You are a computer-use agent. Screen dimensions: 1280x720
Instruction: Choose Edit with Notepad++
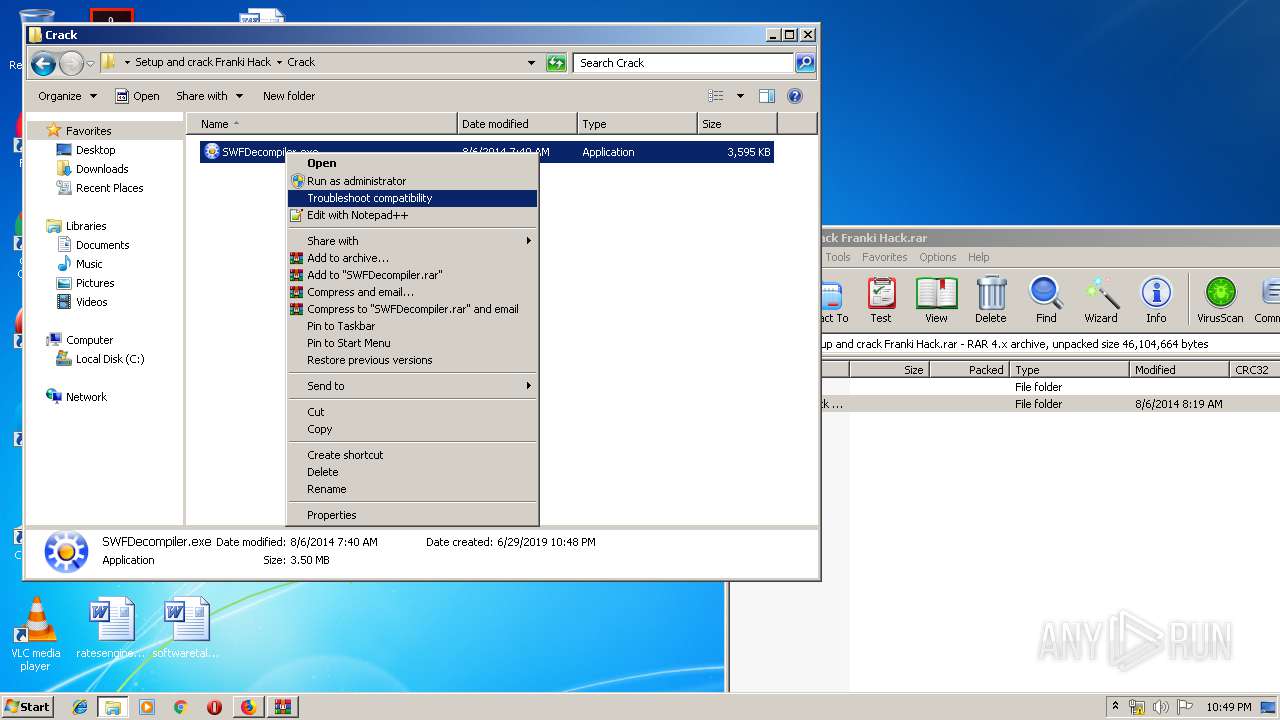coord(412,215)
